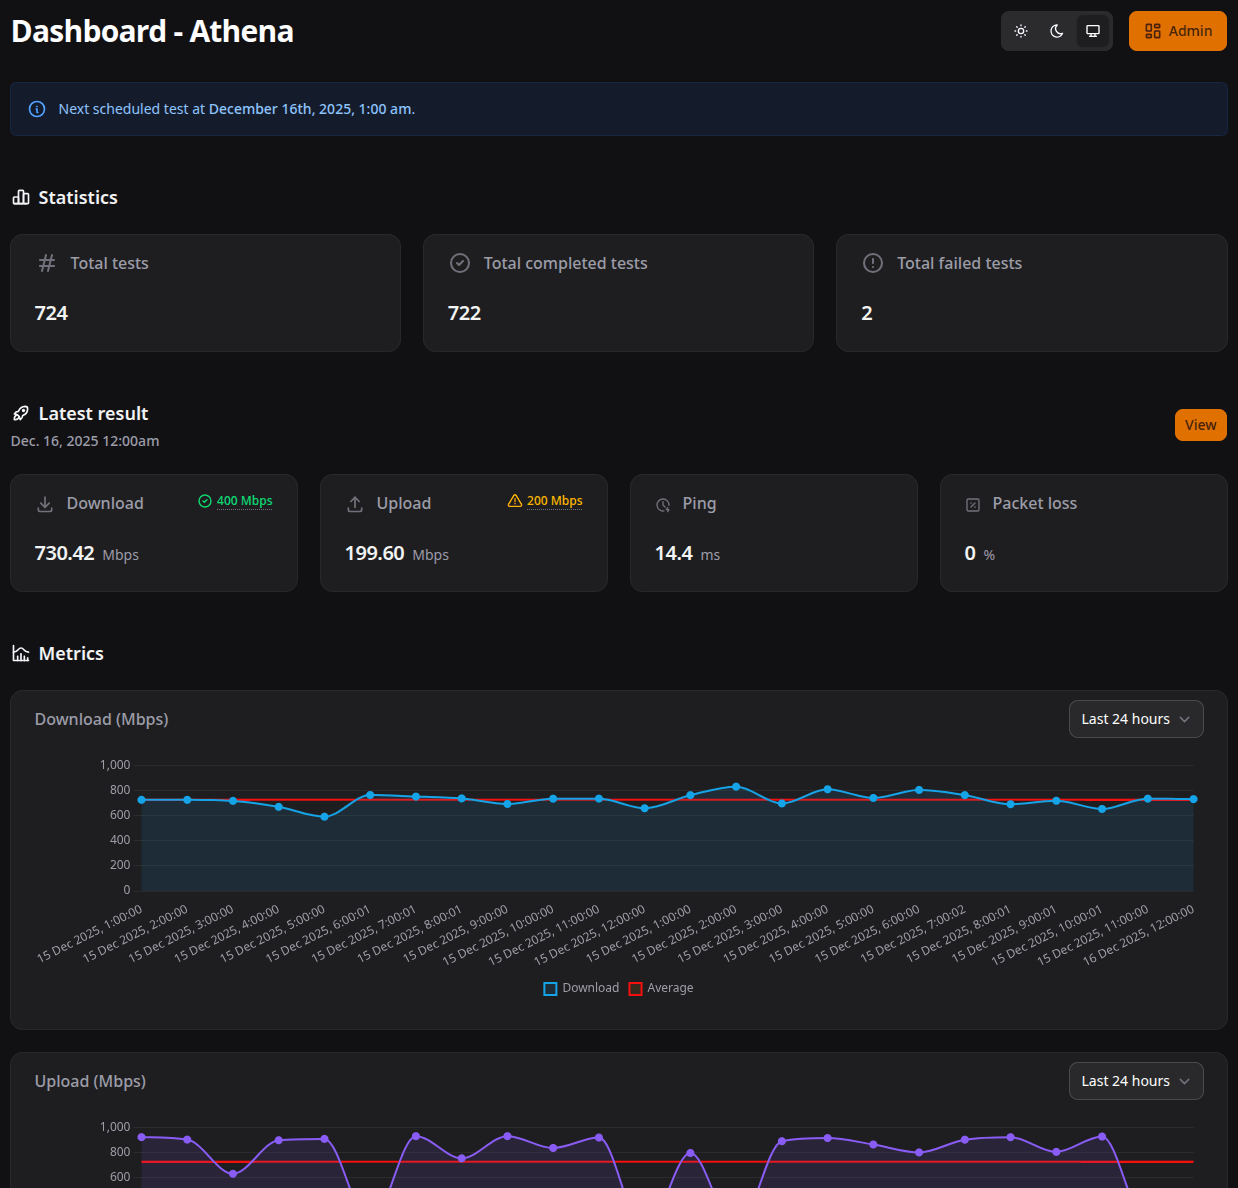Click the Packet loss card icon
Screen dimensions: 1238x1188
click(x=973, y=505)
